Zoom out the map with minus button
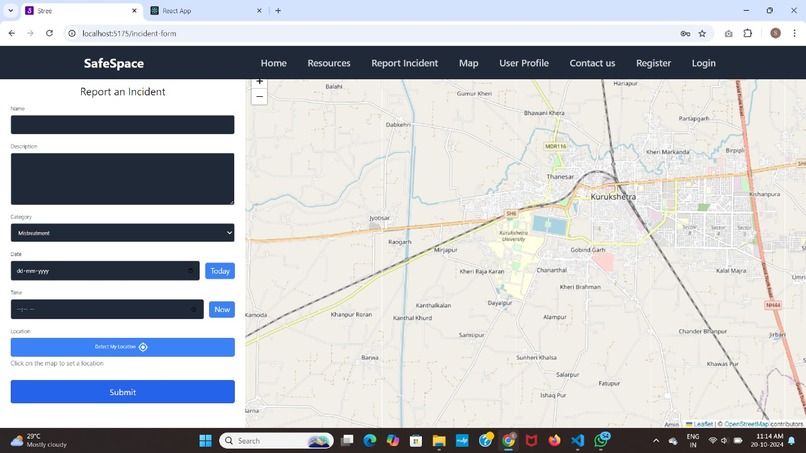806x453 pixels. click(260, 97)
